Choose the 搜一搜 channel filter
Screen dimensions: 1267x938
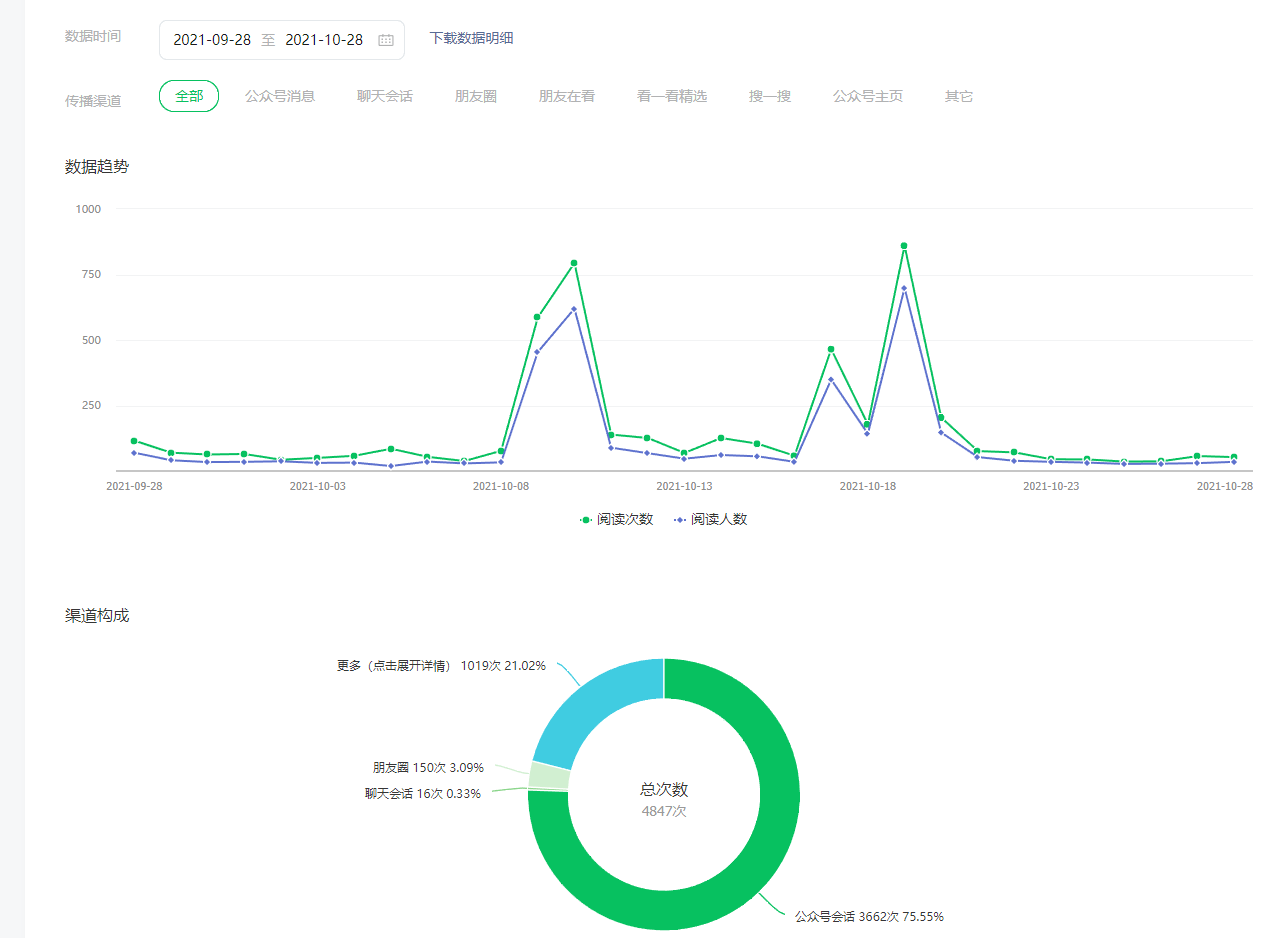[770, 96]
